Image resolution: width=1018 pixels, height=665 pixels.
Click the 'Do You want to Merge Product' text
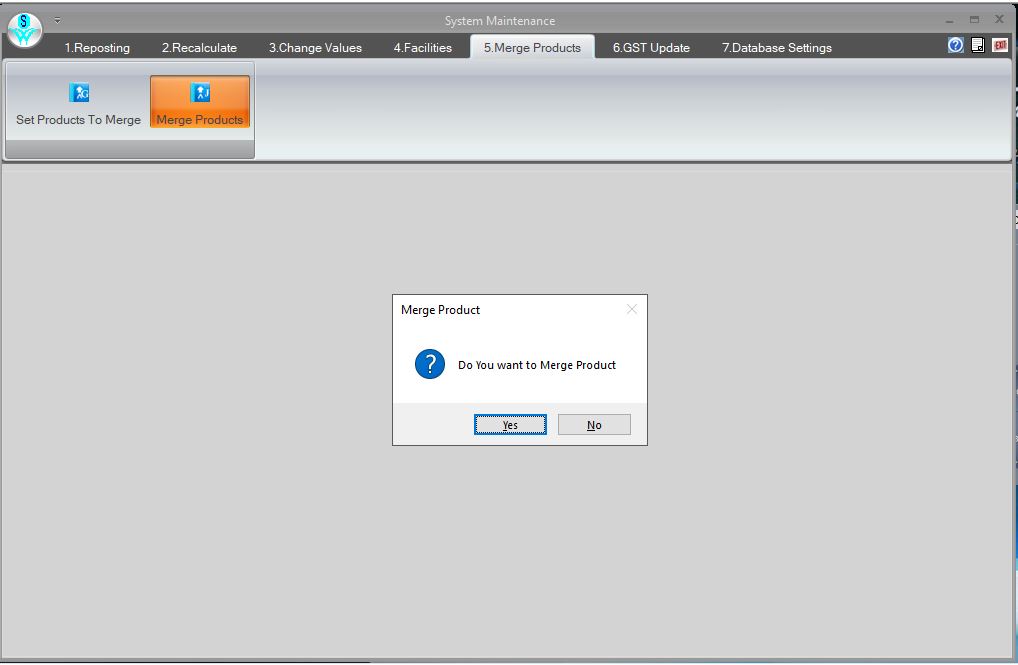(537, 365)
